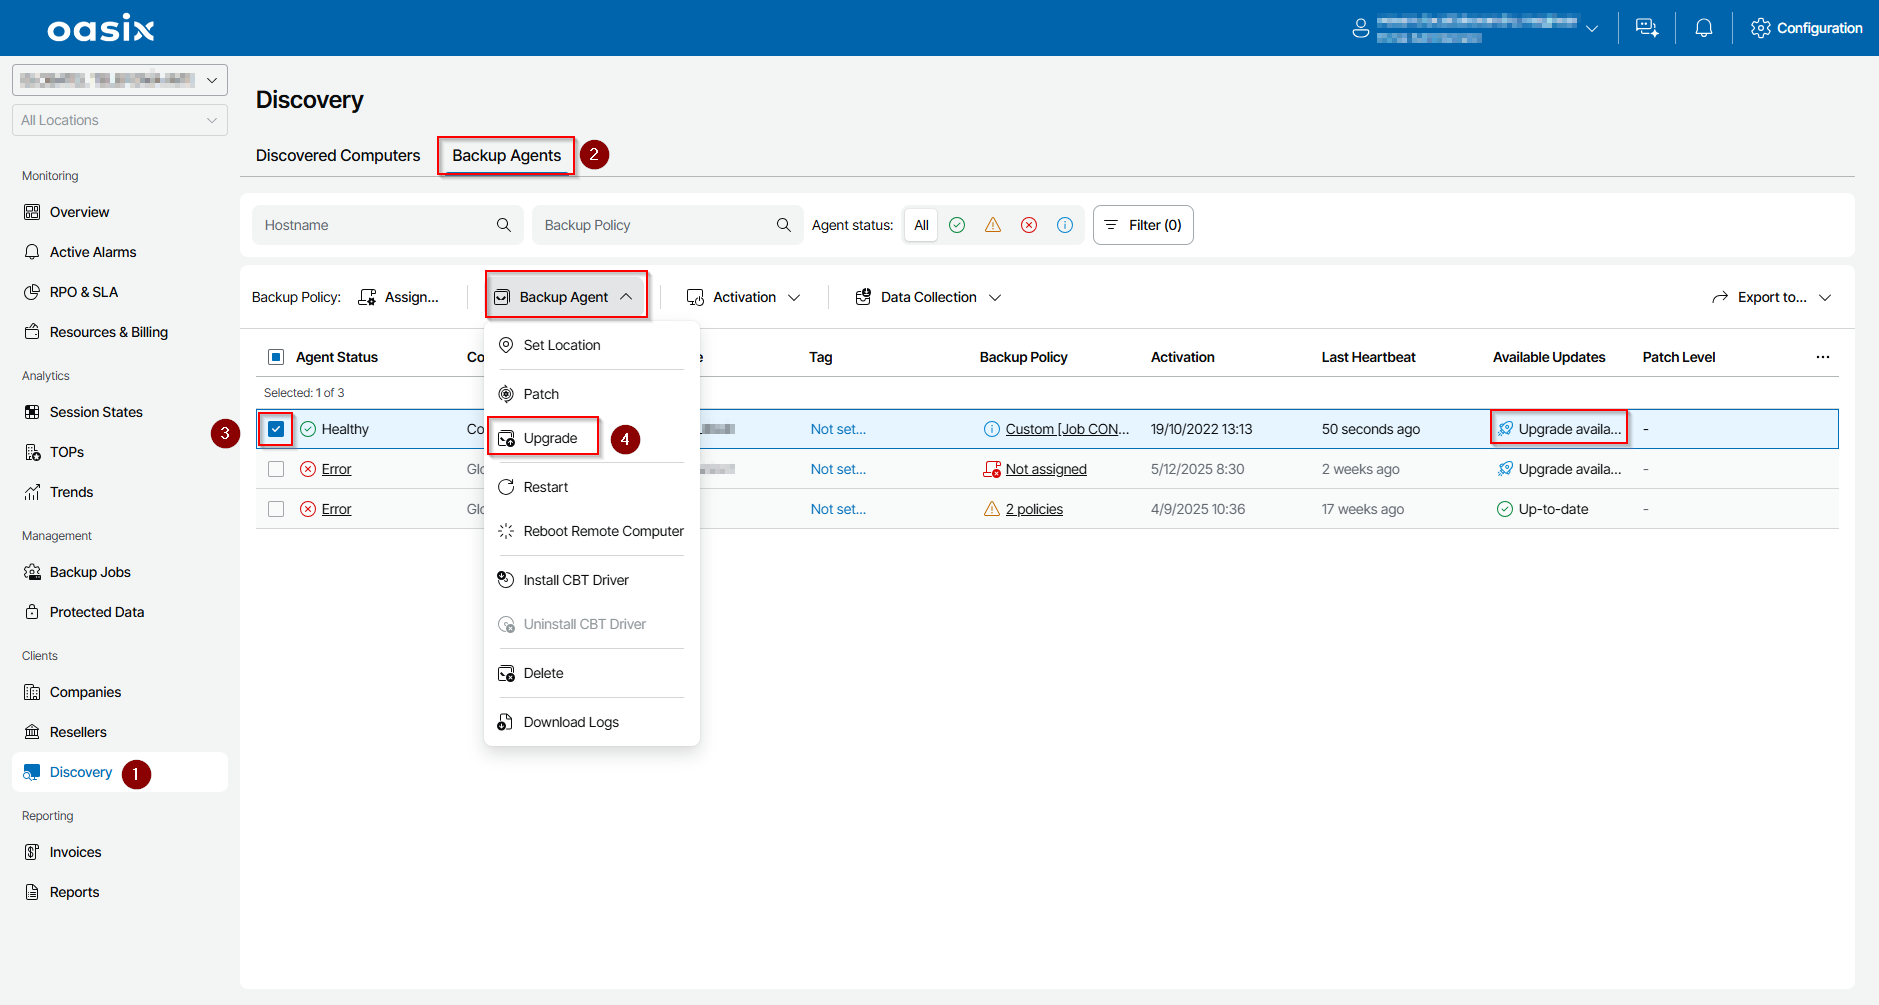This screenshot has height=1005, width=1879.
Task: Check the second agent row with Not assigned policy
Action: pyautogui.click(x=276, y=469)
